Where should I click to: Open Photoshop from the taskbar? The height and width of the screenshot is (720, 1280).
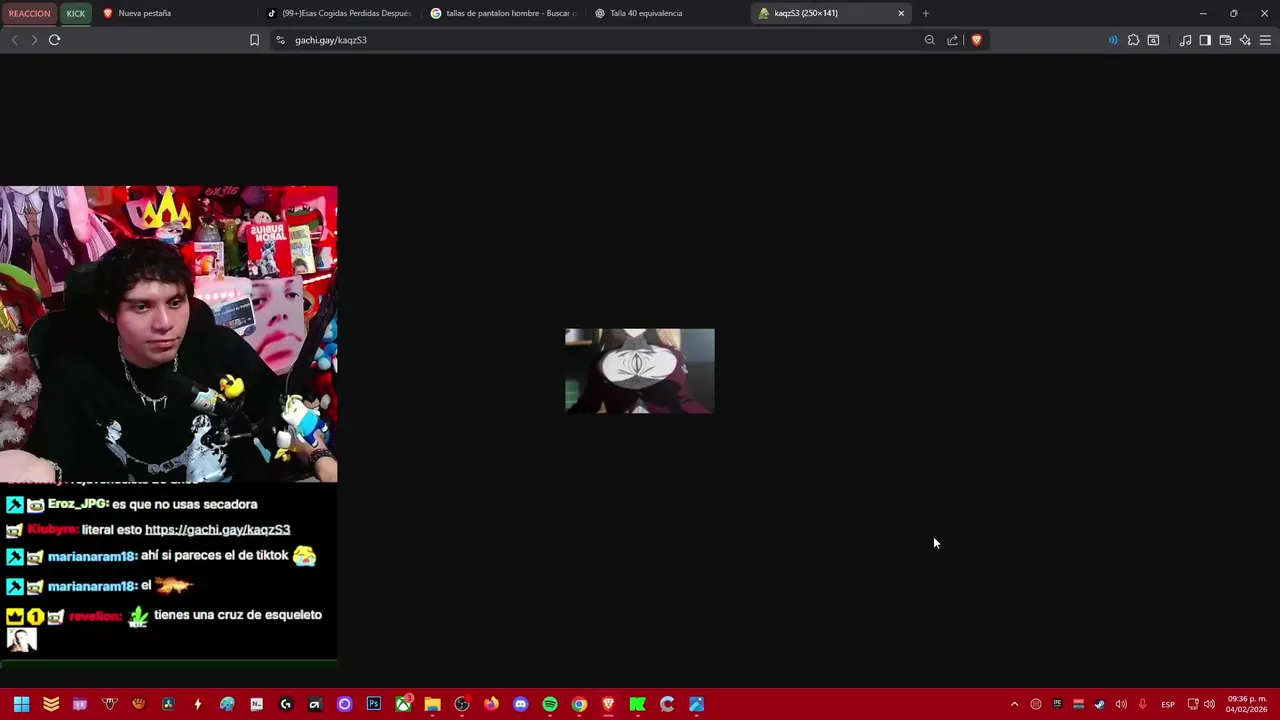373,704
